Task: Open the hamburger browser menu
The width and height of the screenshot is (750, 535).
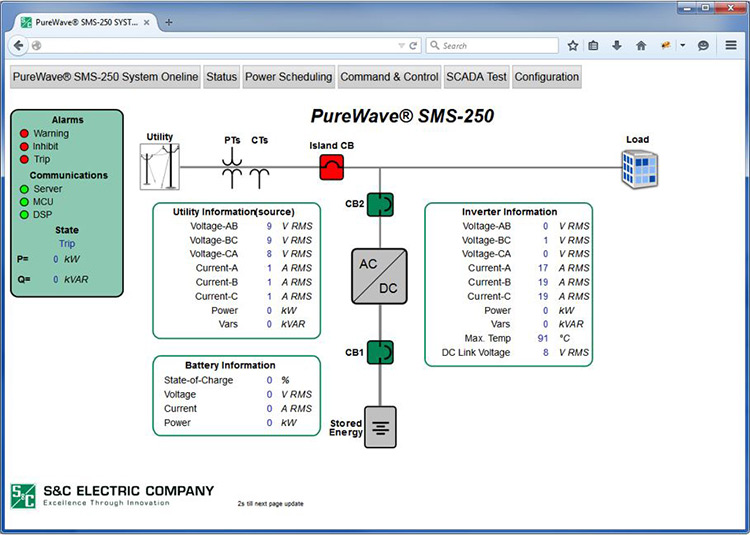Action: pos(731,45)
